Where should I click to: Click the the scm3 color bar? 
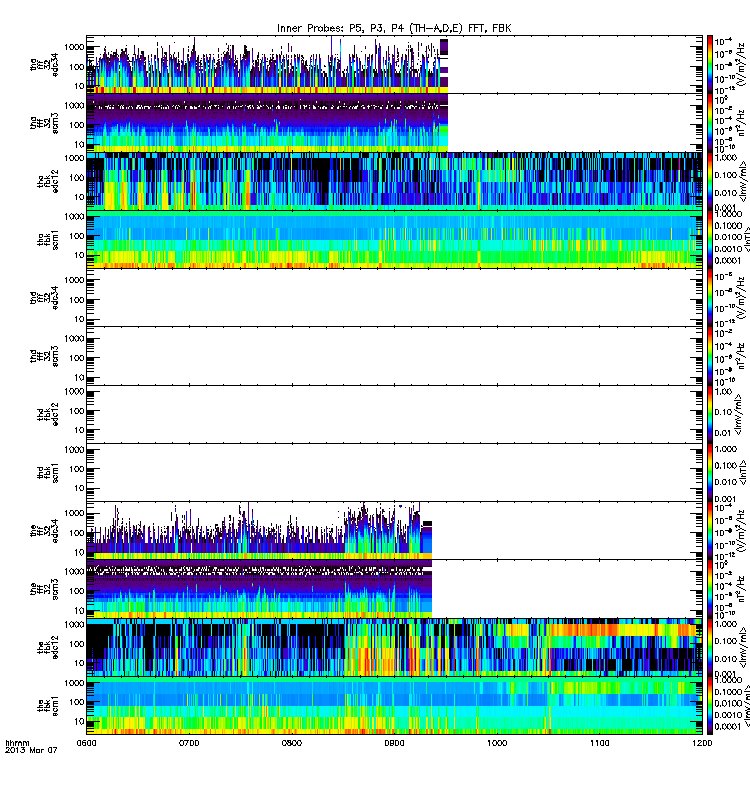coord(710,589)
